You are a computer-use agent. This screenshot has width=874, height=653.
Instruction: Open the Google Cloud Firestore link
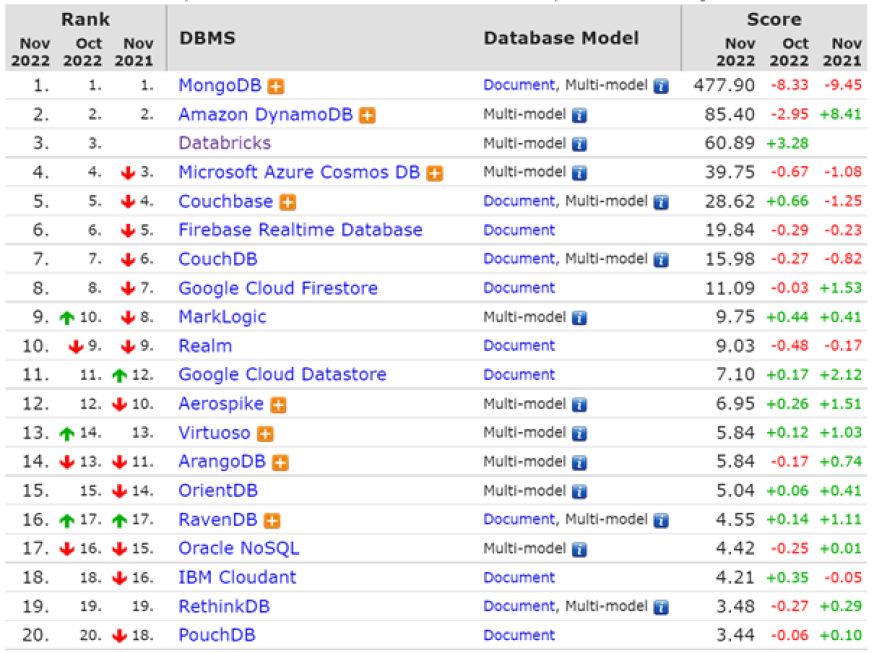tap(278, 288)
